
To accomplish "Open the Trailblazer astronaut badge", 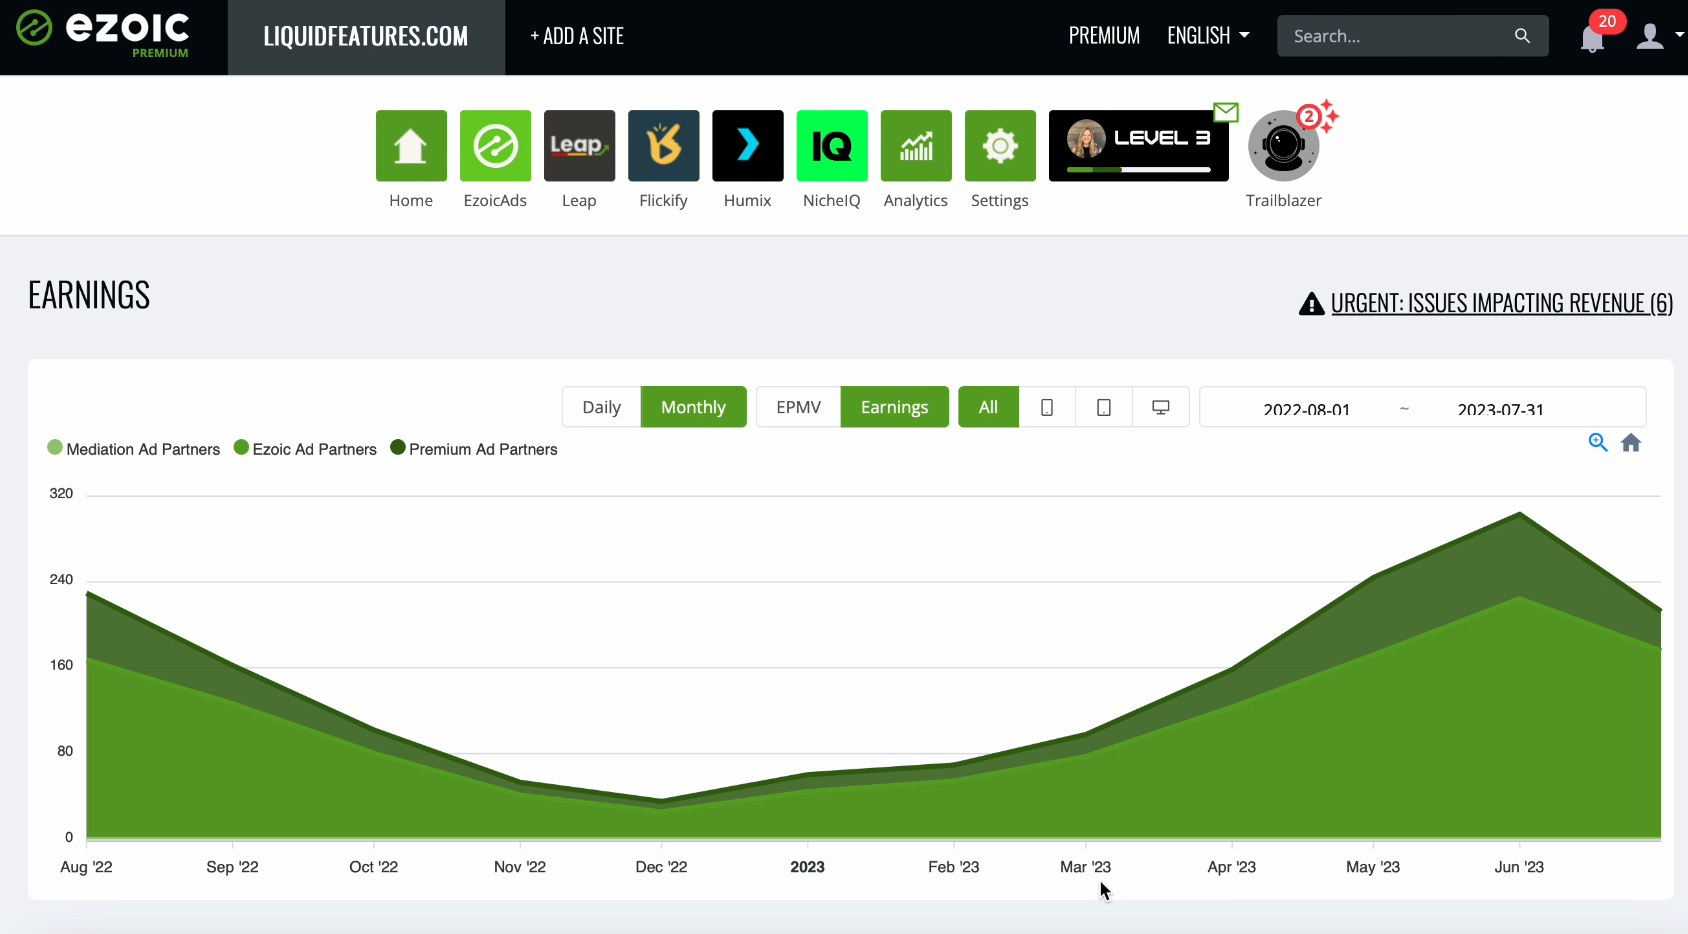I will [x=1284, y=146].
